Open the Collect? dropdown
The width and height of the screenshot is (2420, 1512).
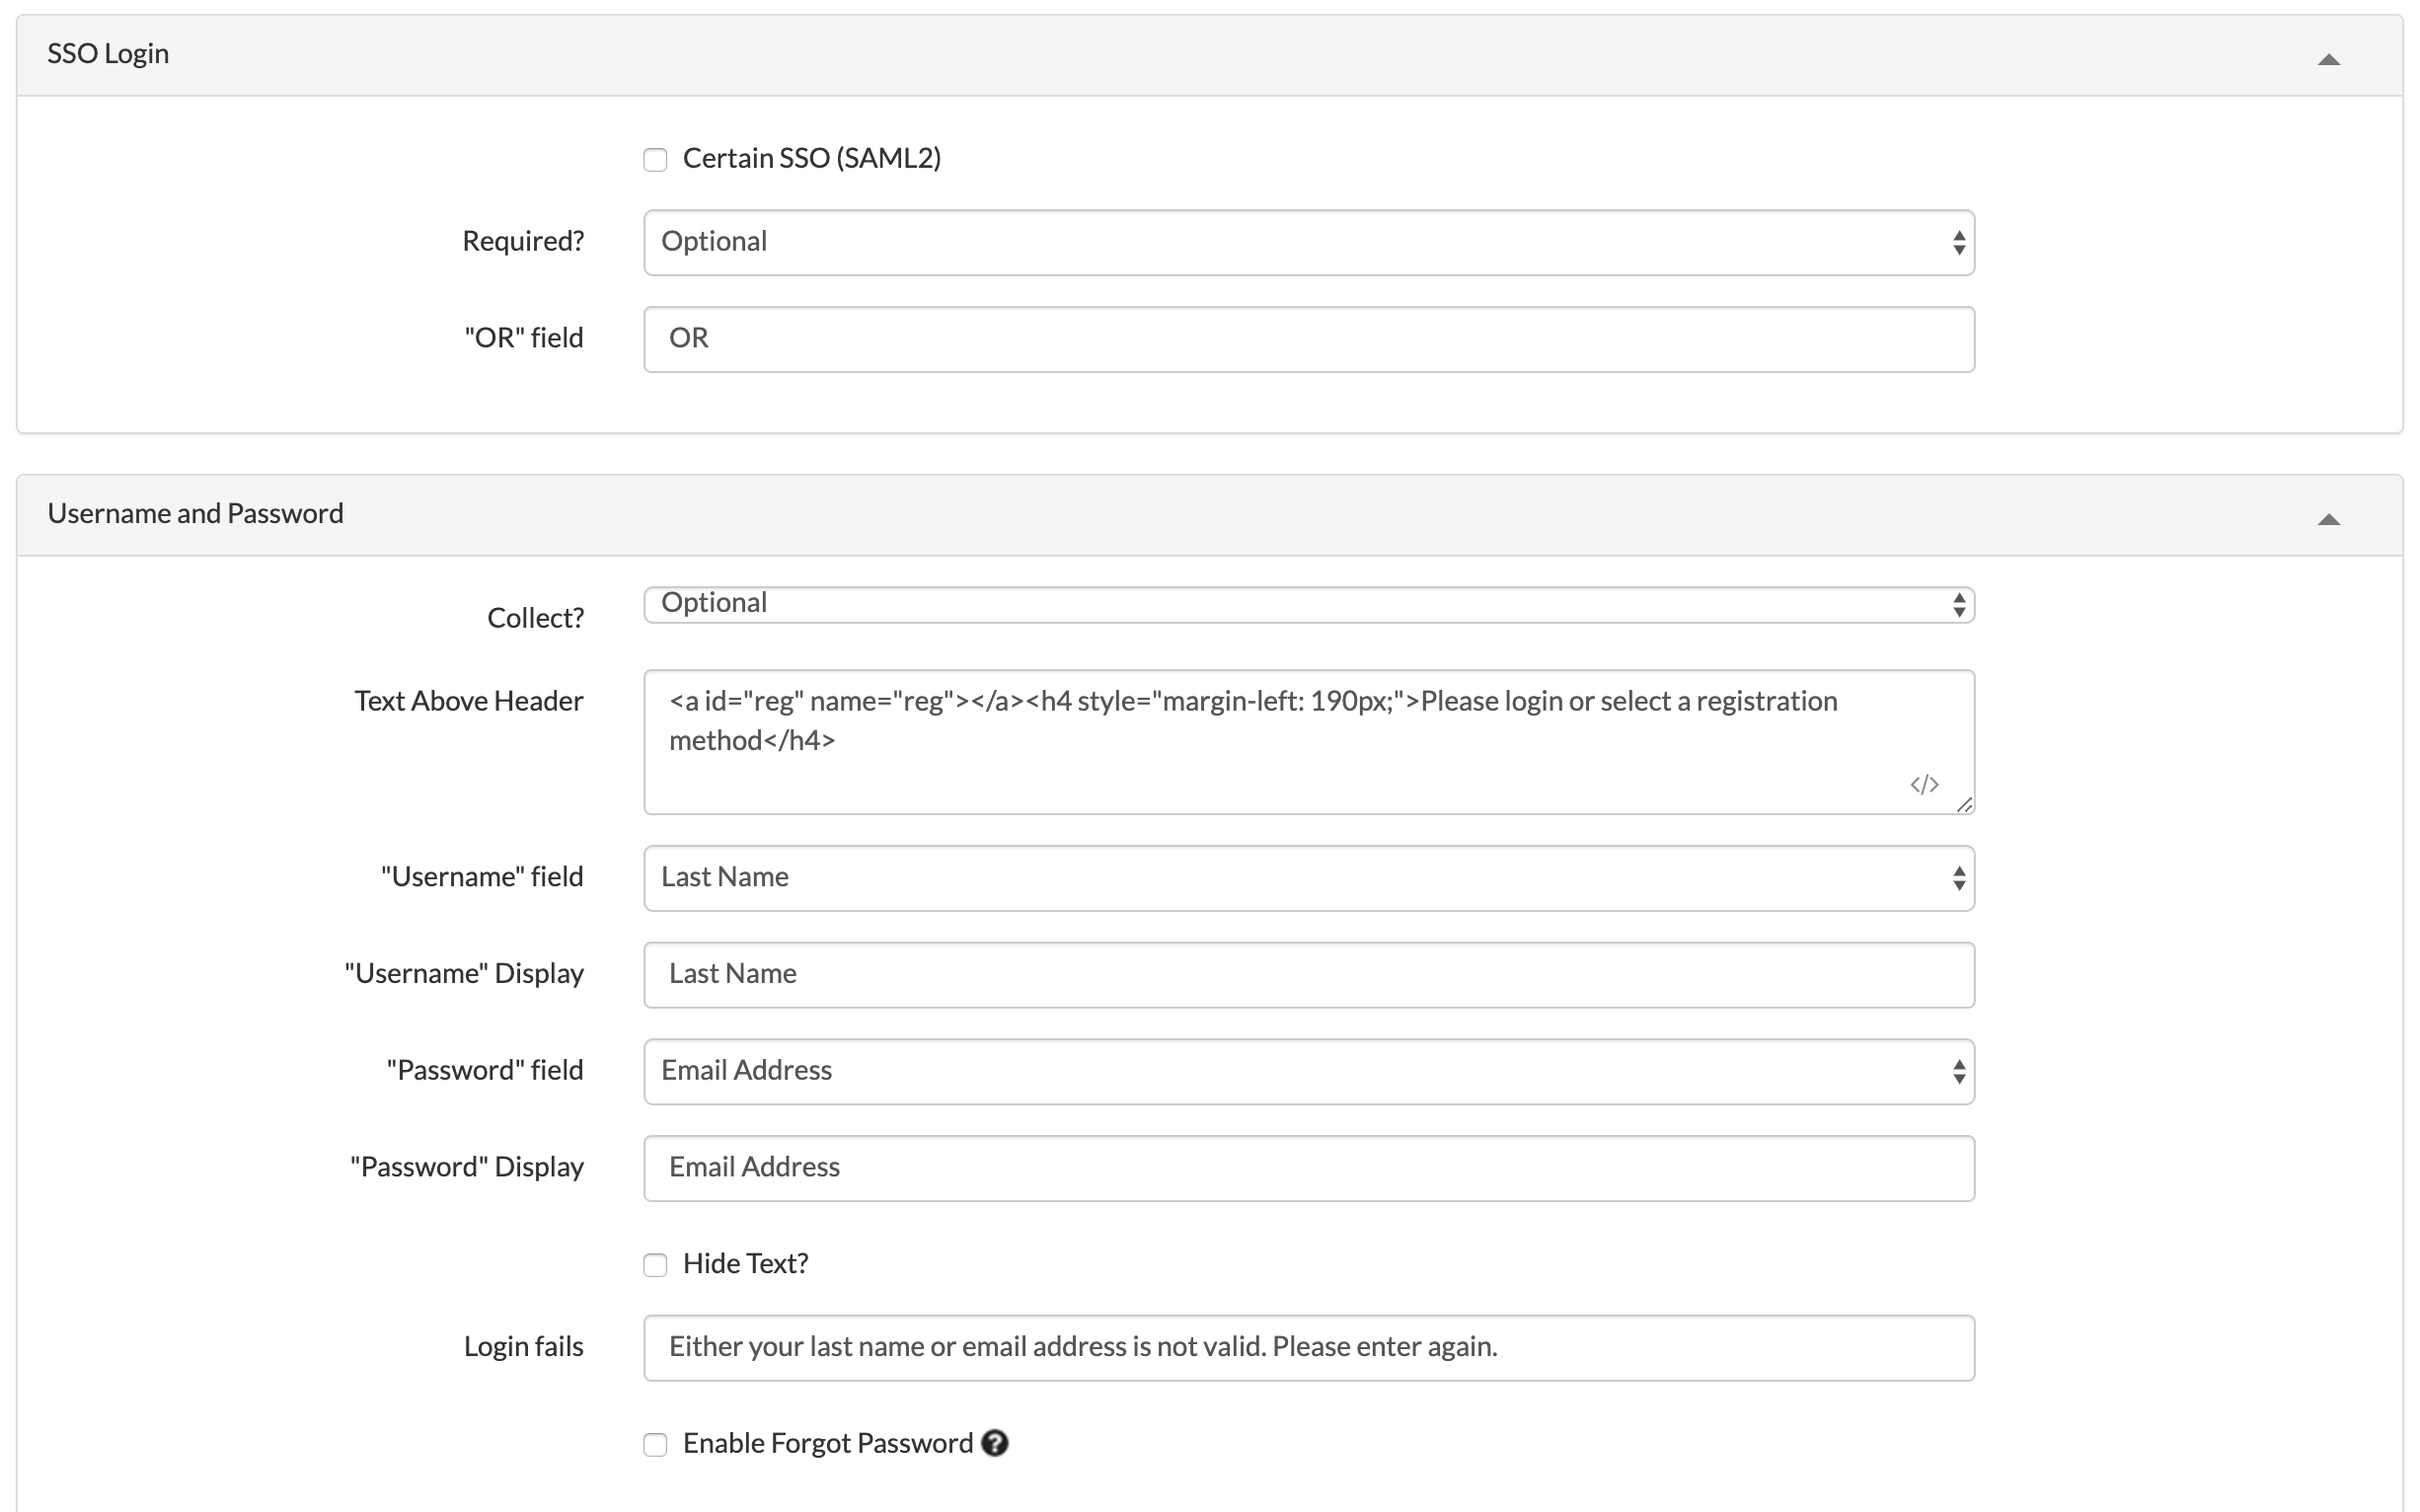tap(1309, 604)
